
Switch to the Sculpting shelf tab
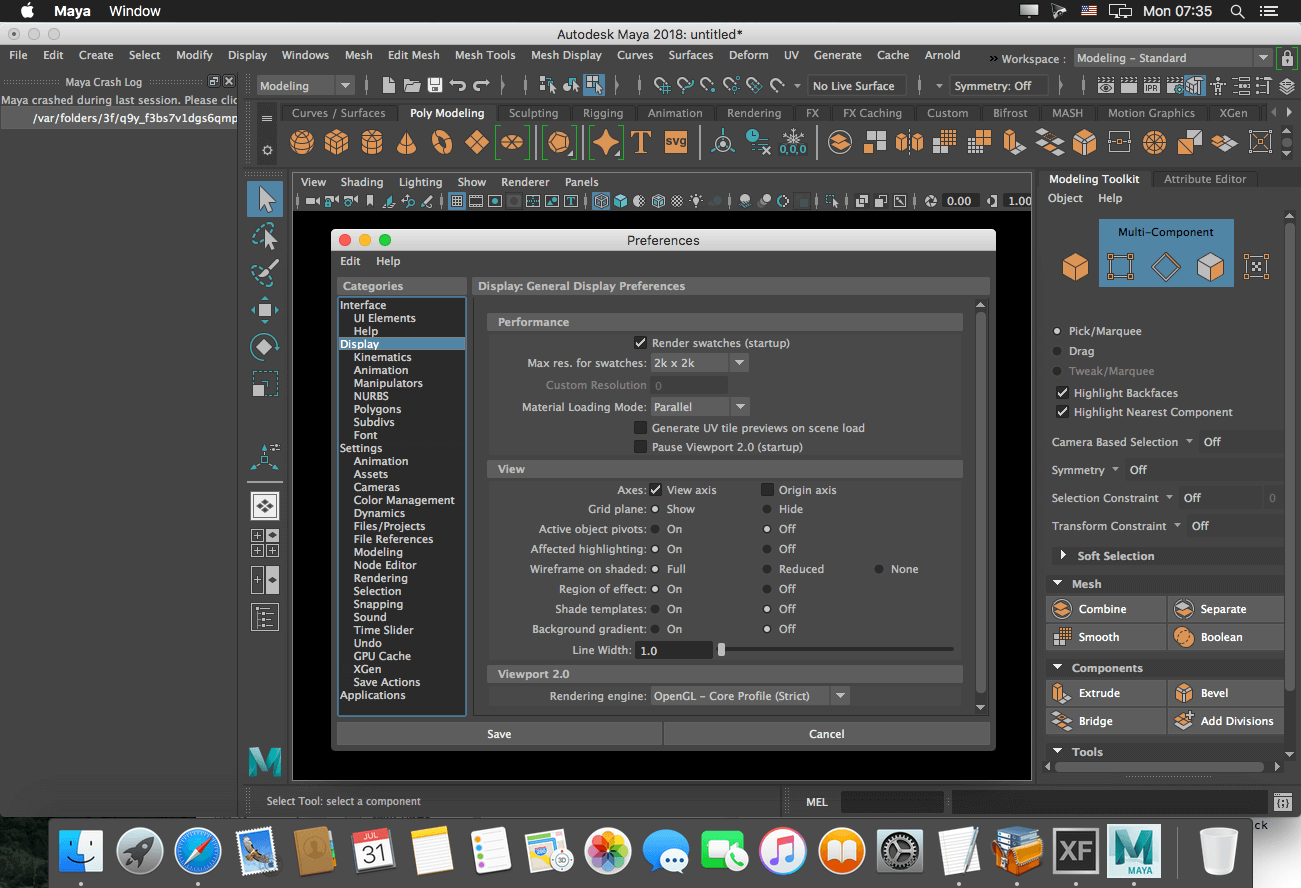click(533, 113)
